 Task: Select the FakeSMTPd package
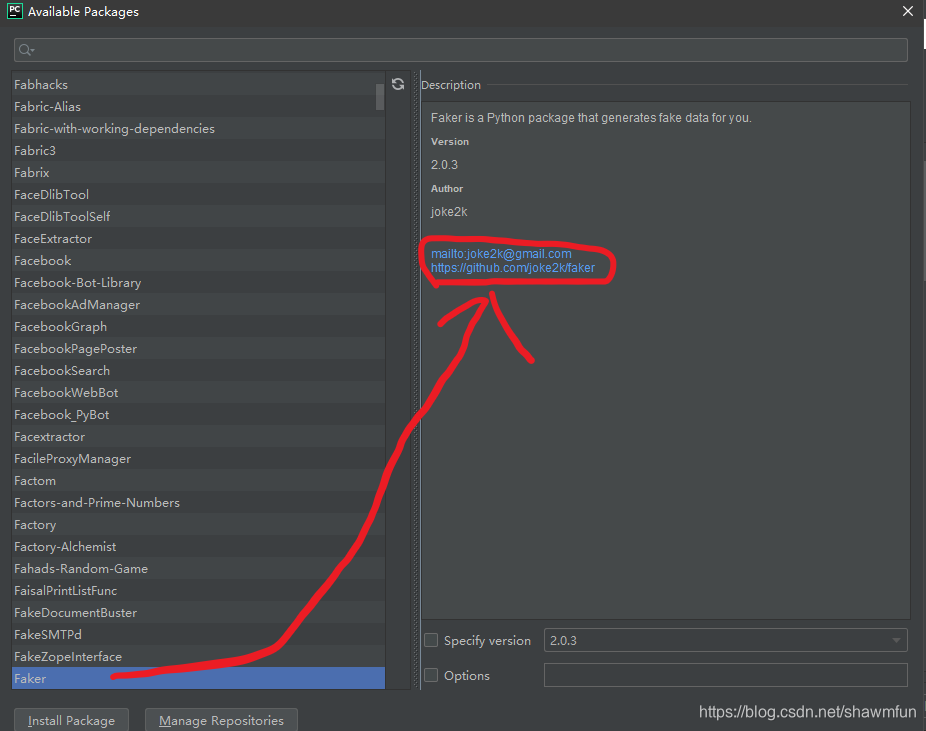tap(198, 635)
